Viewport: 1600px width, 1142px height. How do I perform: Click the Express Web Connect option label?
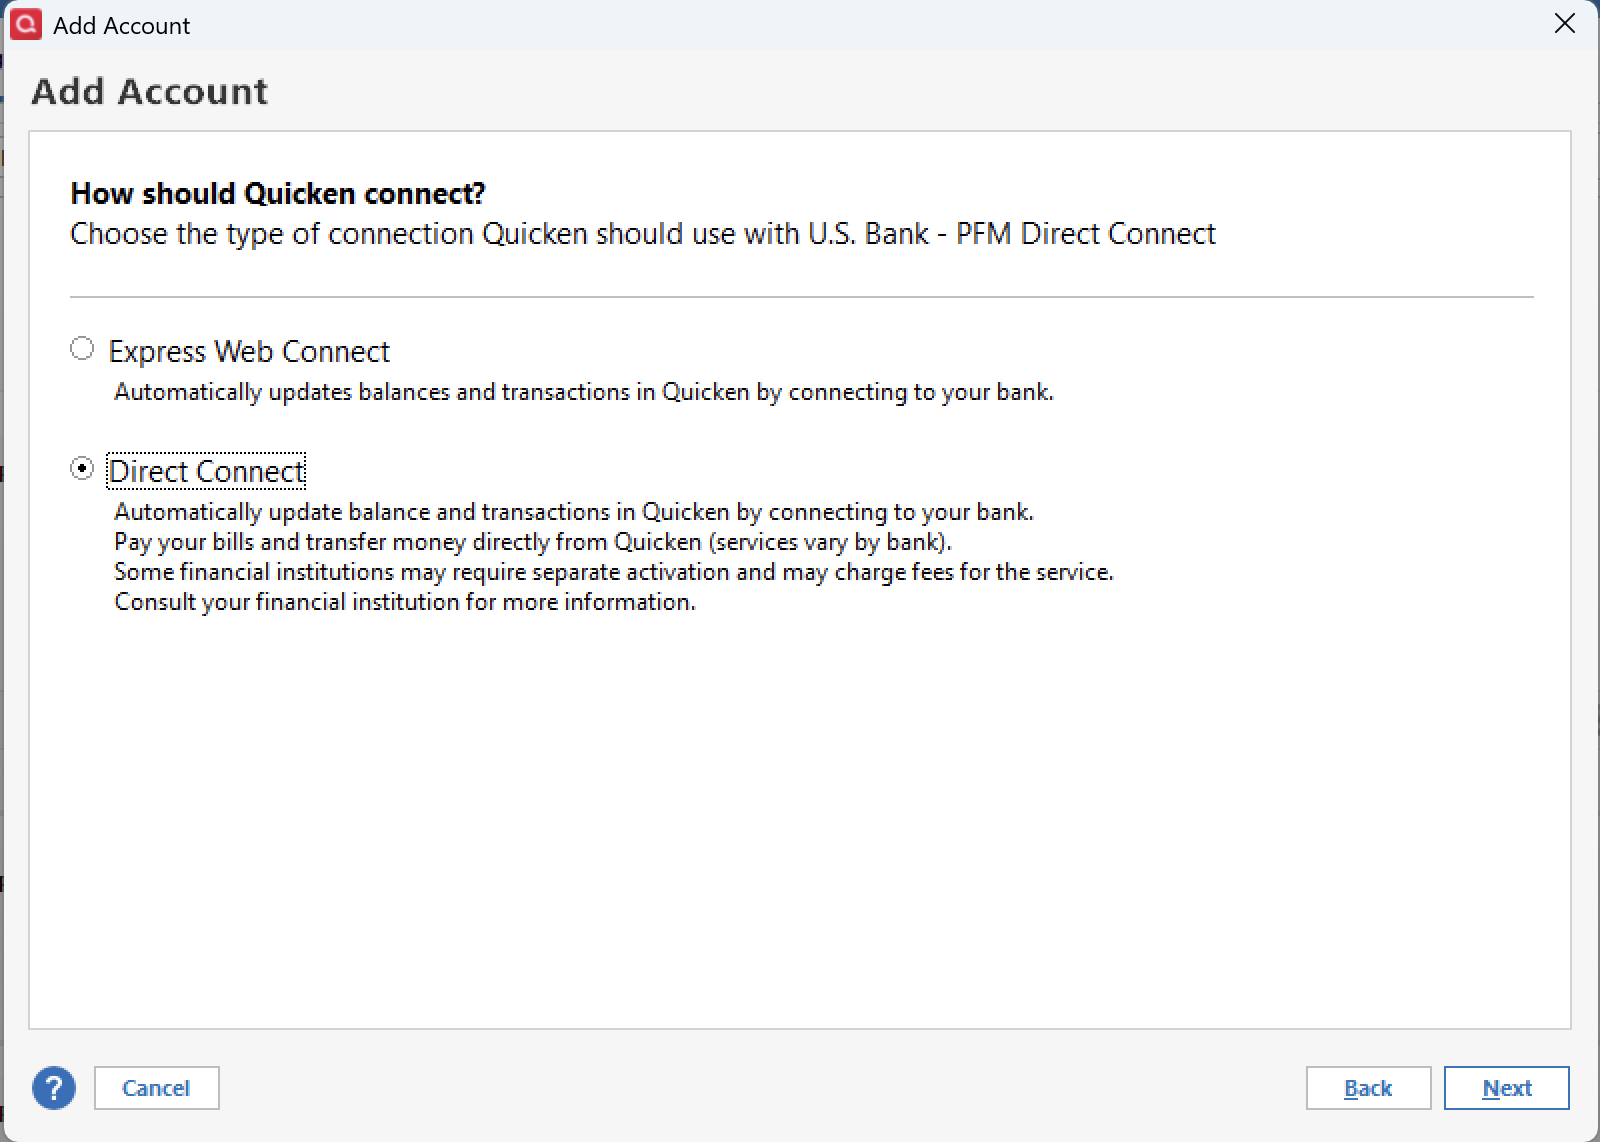(248, 351)
